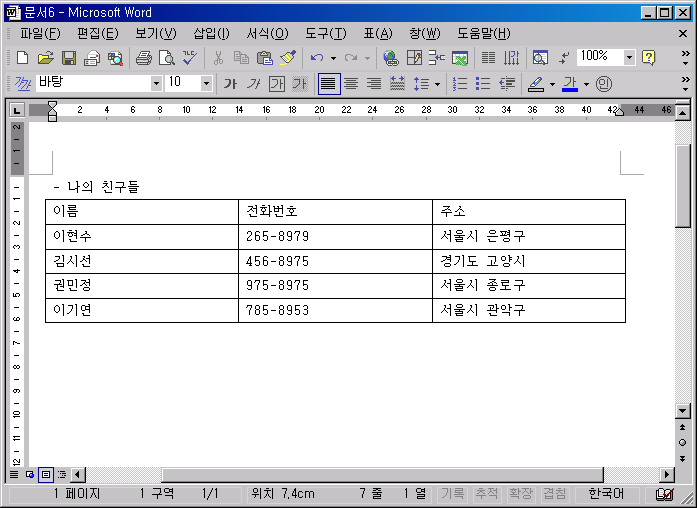Set justified paragraph alignment
Image resolution: width=697 pixels, height=508 pixels.
pos(329,84)
